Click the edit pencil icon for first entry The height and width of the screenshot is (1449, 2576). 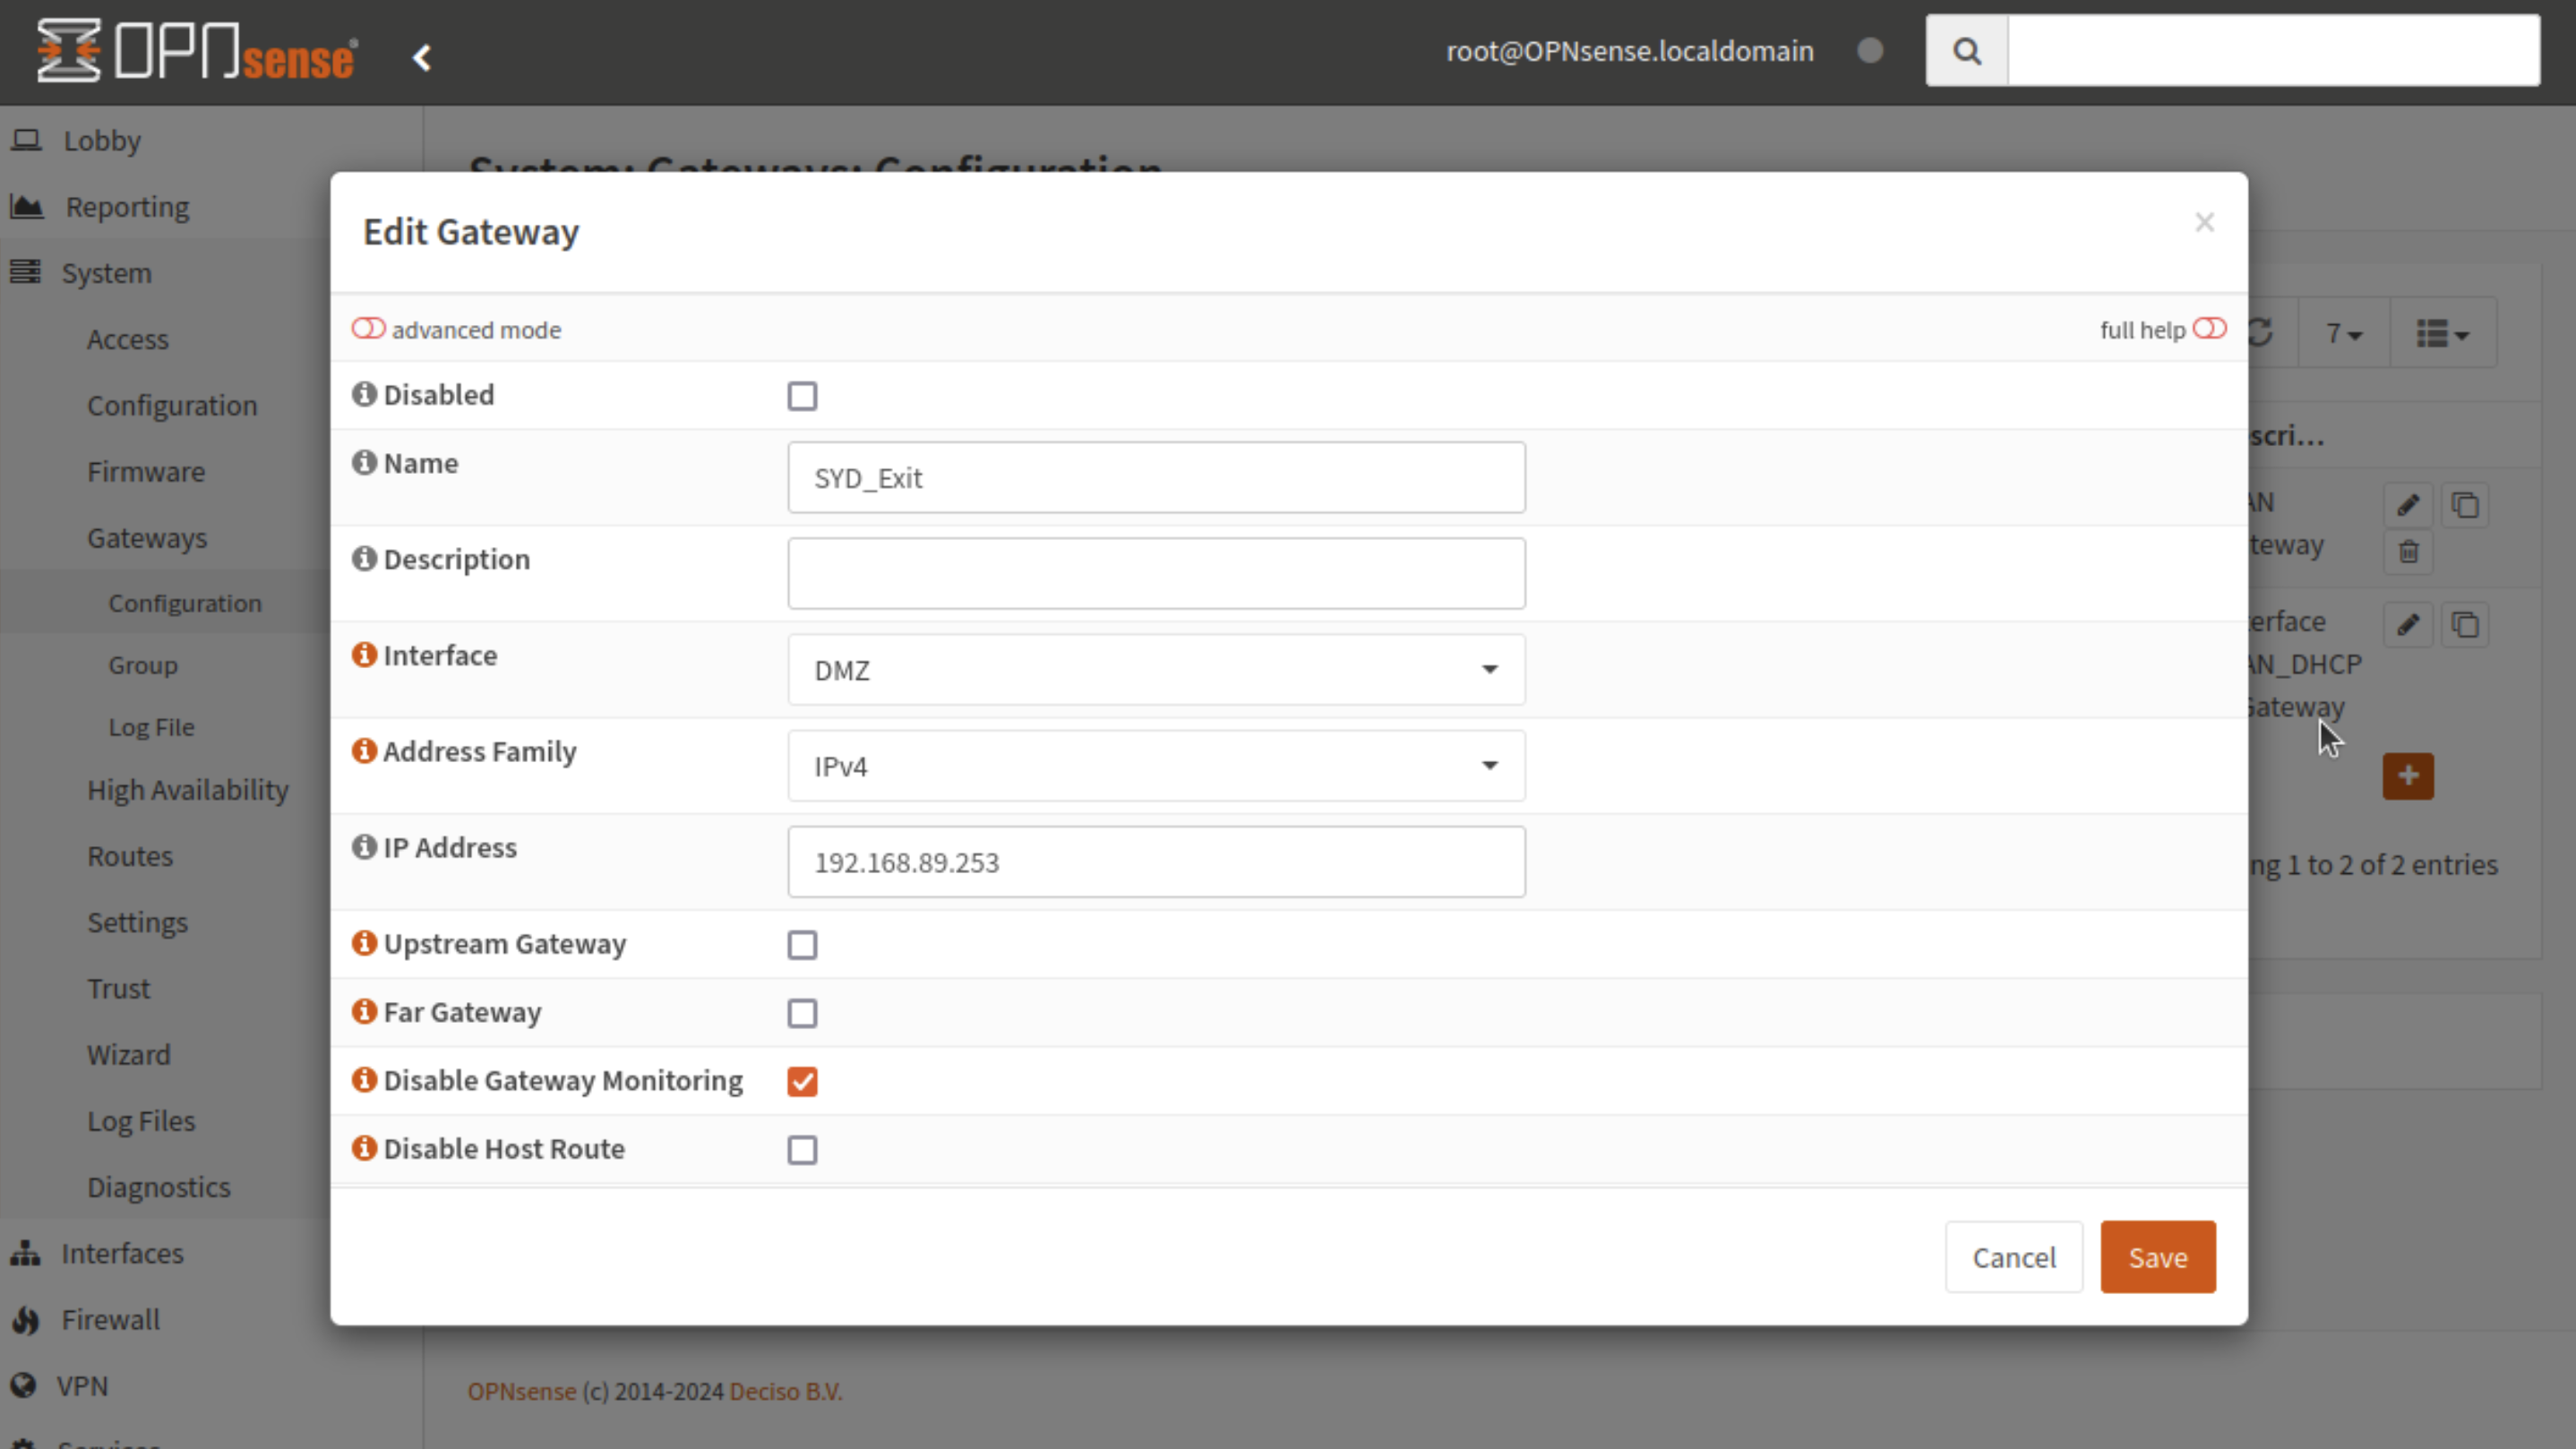click(x=2408, y=504)
